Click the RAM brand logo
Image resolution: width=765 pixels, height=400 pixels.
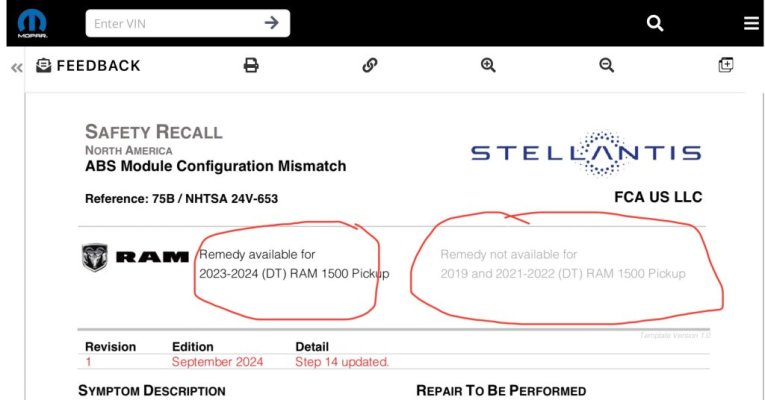(135, 257)
